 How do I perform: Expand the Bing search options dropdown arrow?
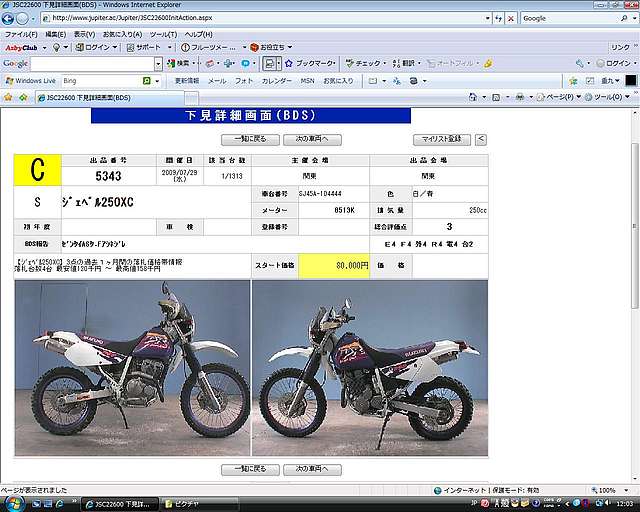[x=157, y=81]
